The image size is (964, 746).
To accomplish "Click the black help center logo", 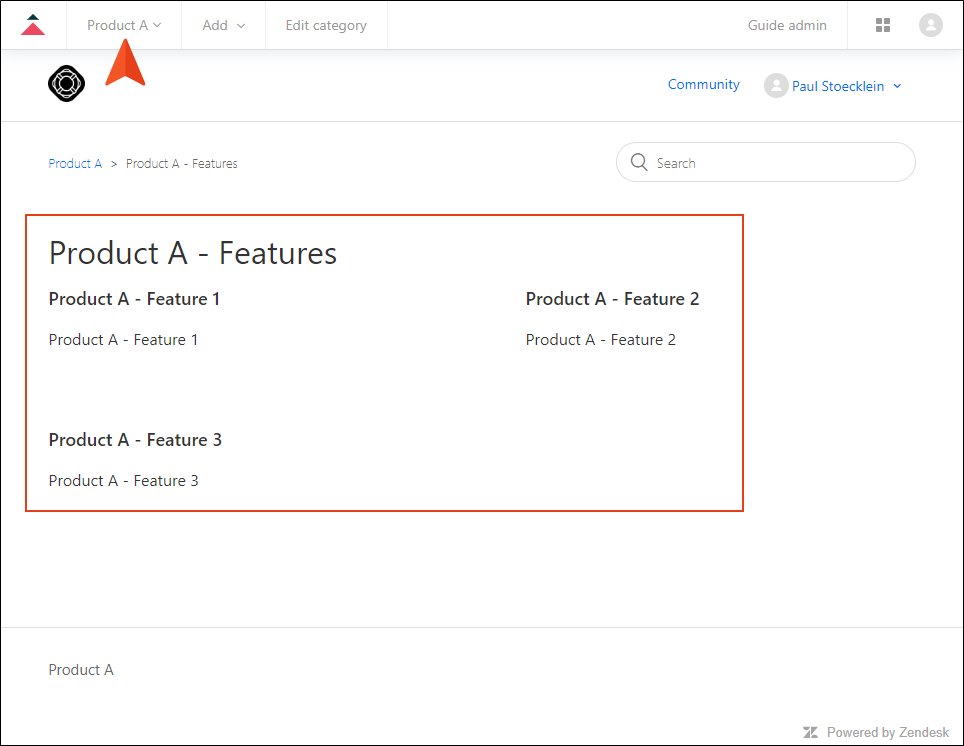I will click(x=66, y=84).
